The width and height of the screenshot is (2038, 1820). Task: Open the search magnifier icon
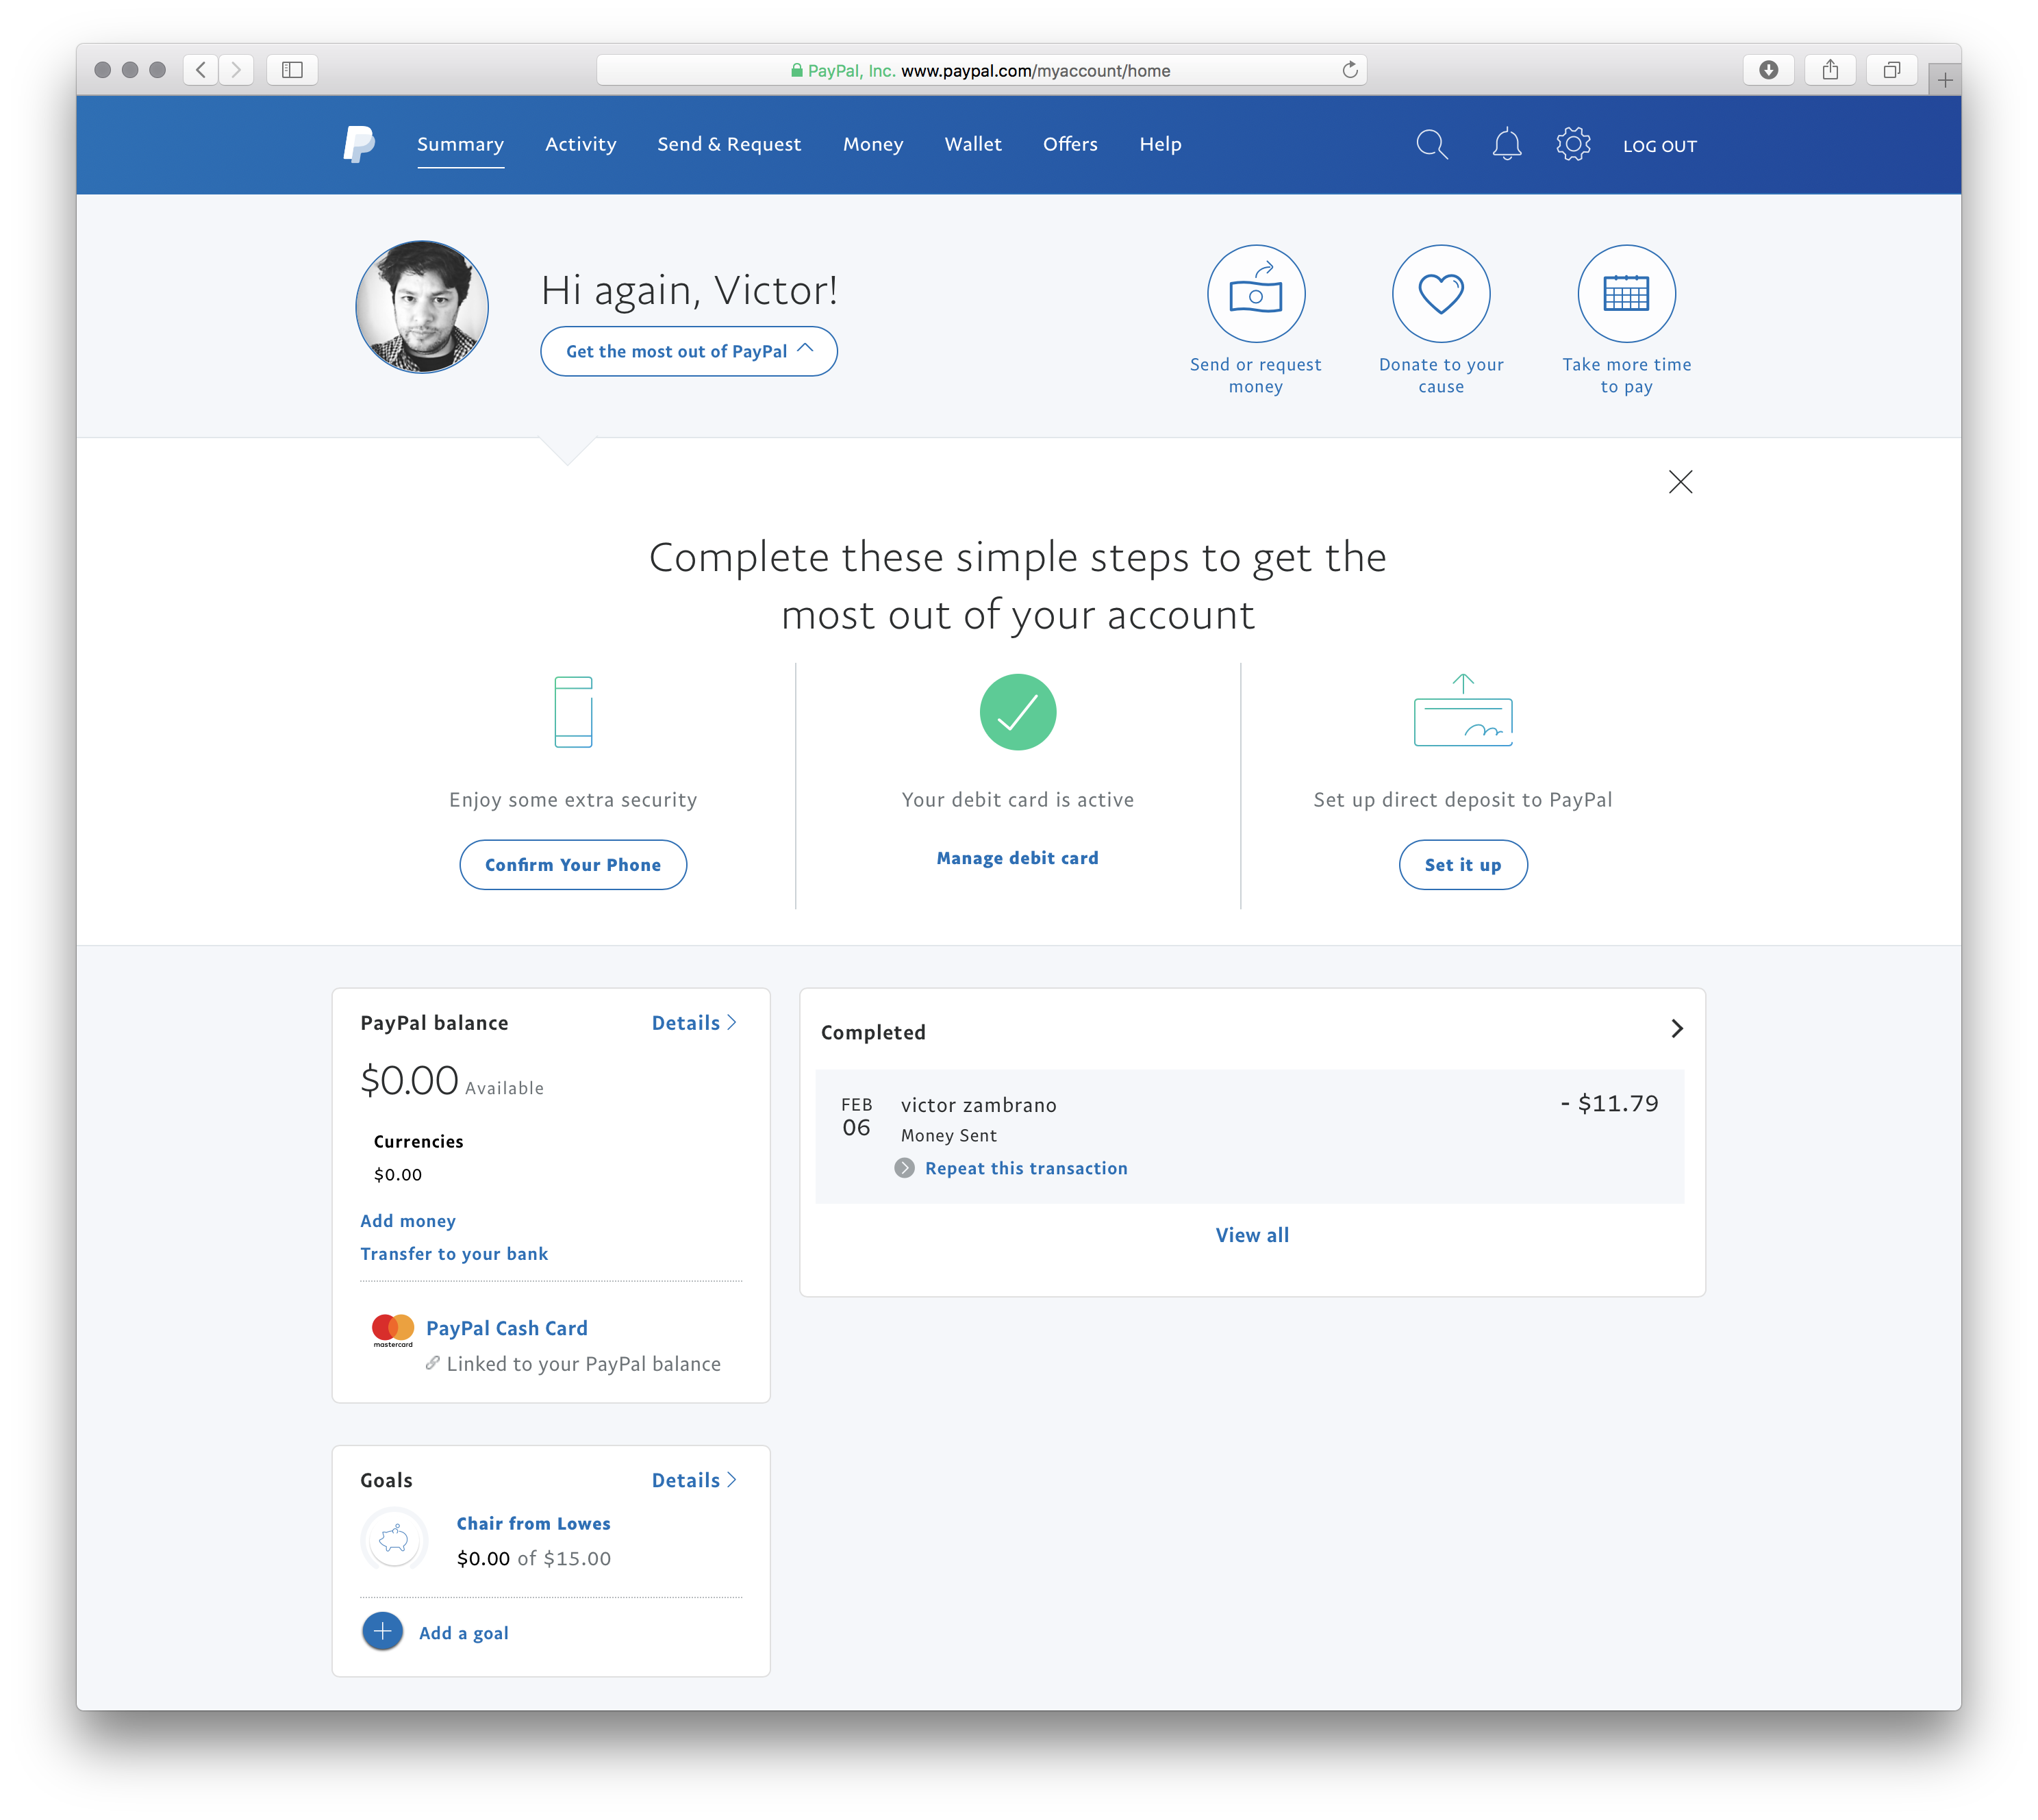(1431, 145)
